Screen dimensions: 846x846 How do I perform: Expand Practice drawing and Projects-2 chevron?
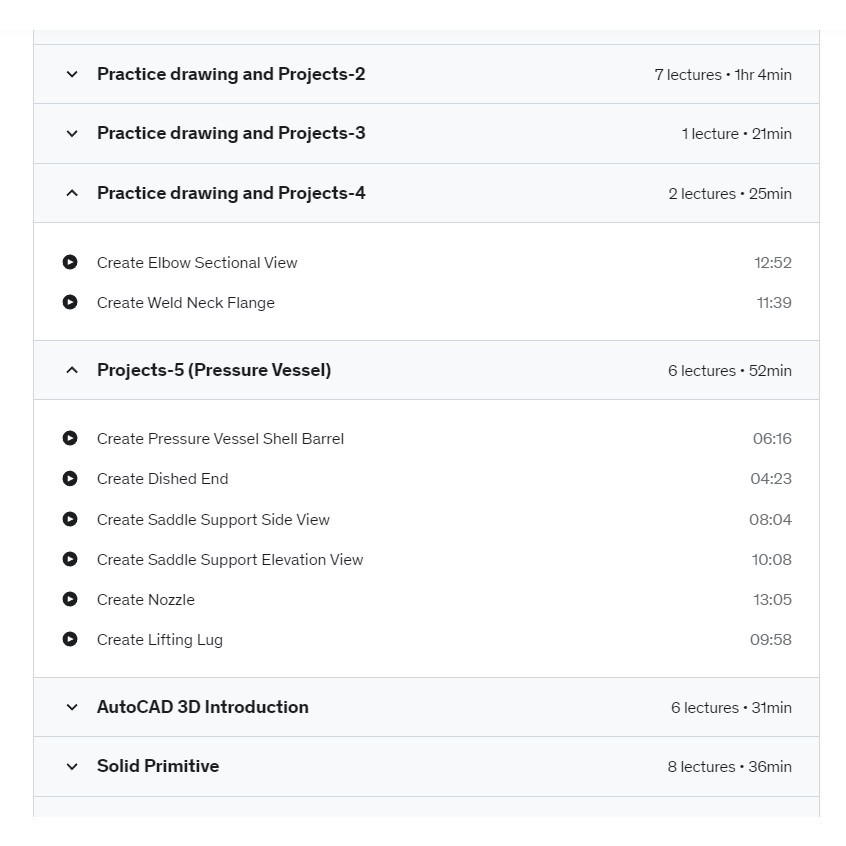tap(72, 74)
